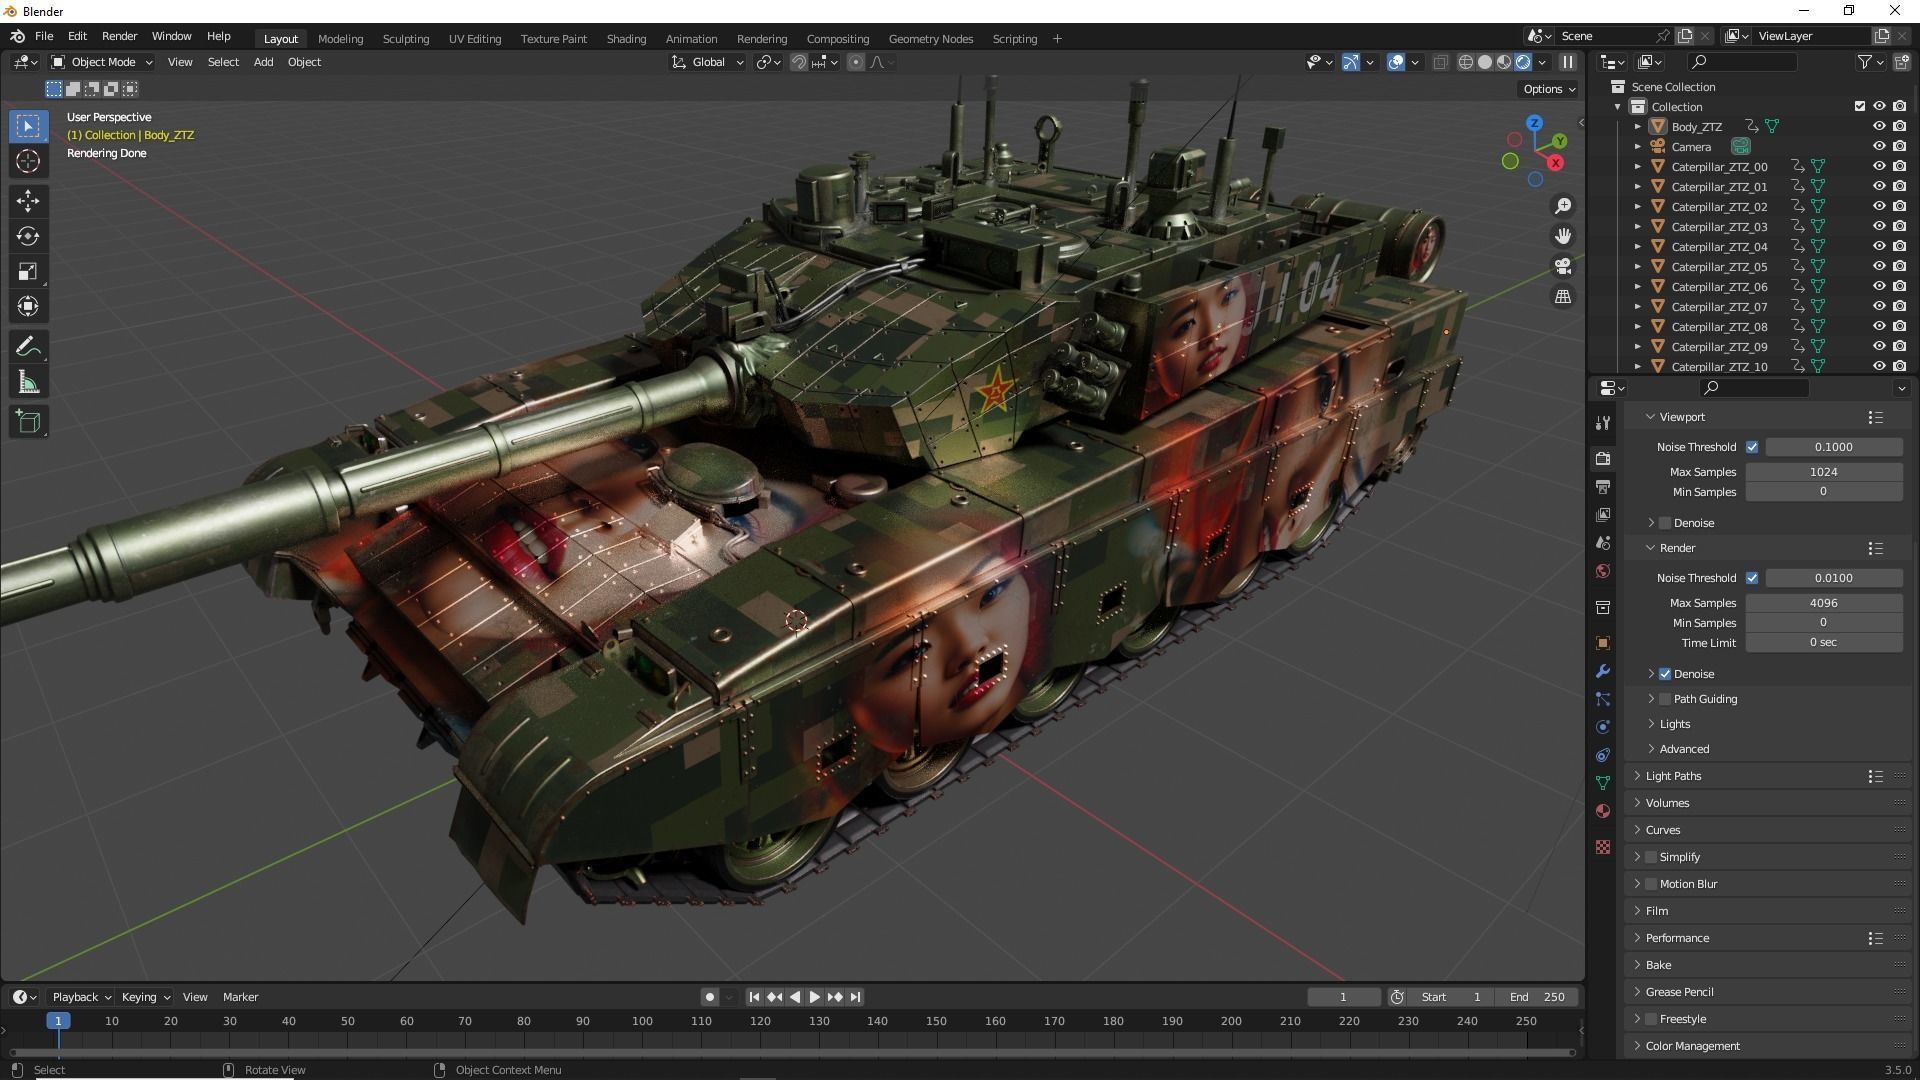The image size is (1920, 1080).
Task: Expand the Light Paths panel
Action: tap(1673, 776)
